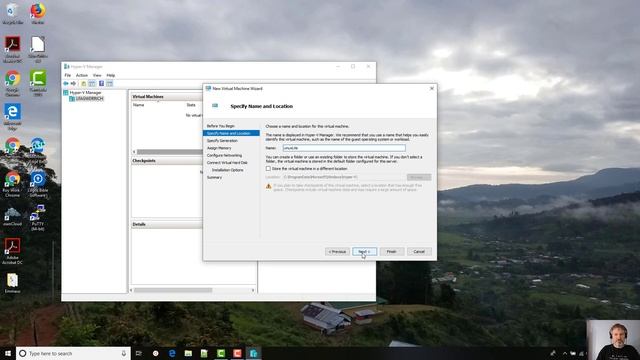Image resolution: width=640 pixels, height=360 pixels.
Task: Click the Cancel button in the wizard
Action: pos(419,252)
